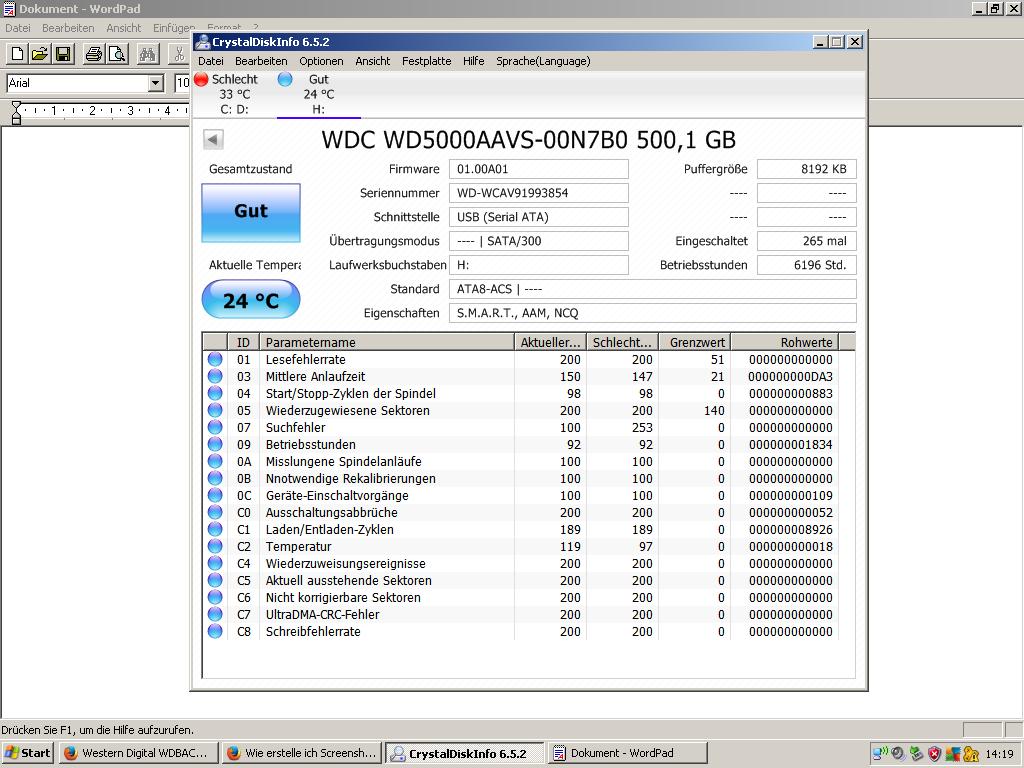This screenshot has width=1024, height=768.
Task: Click red security shield tray icon
Action: 935,753
